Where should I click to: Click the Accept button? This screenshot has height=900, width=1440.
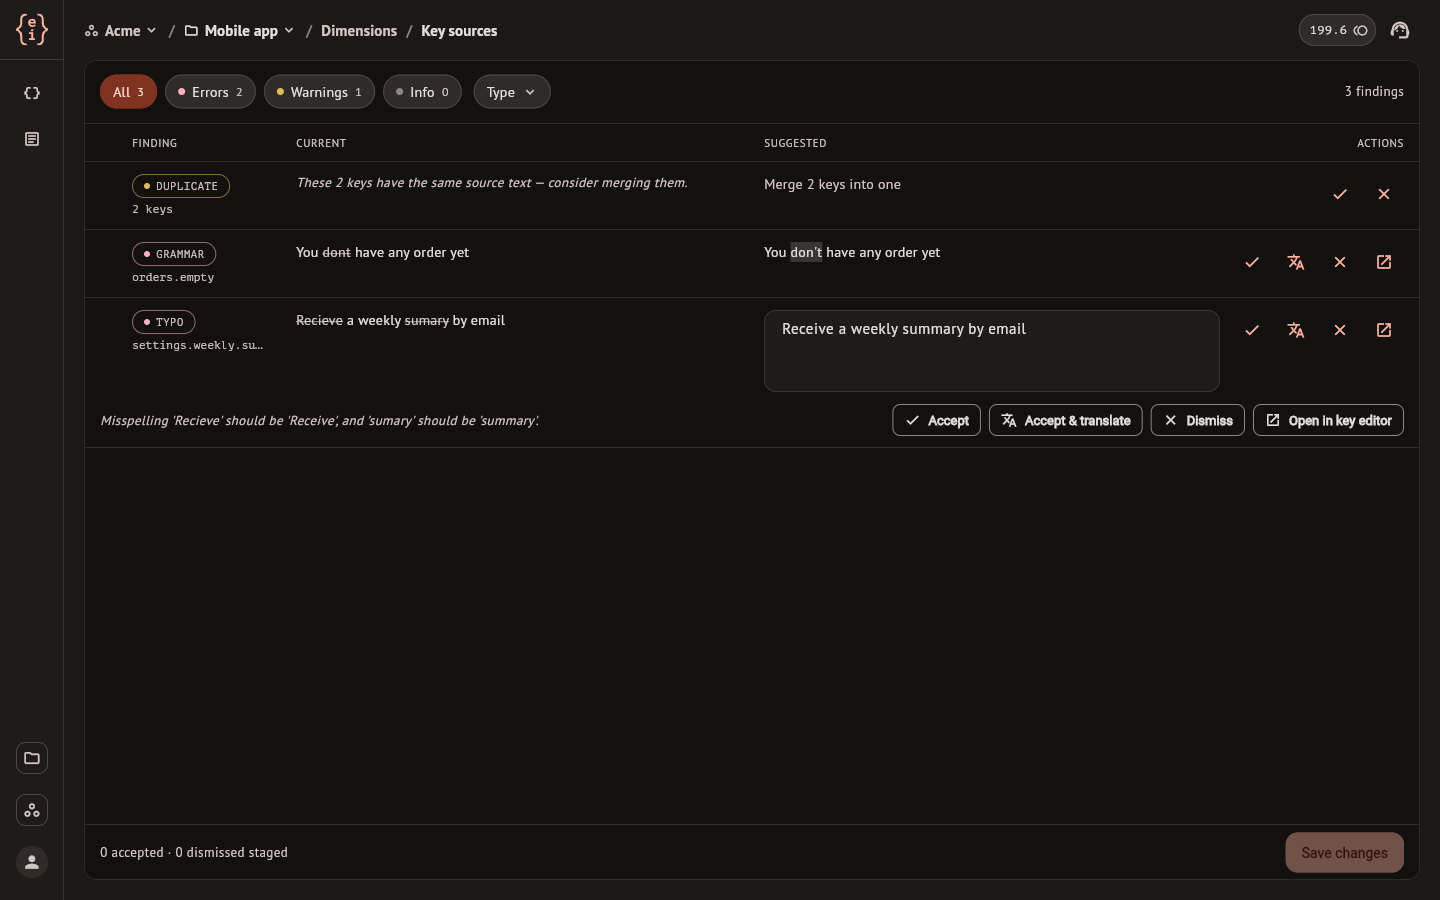pyautogui.click(x=936, y=420)
